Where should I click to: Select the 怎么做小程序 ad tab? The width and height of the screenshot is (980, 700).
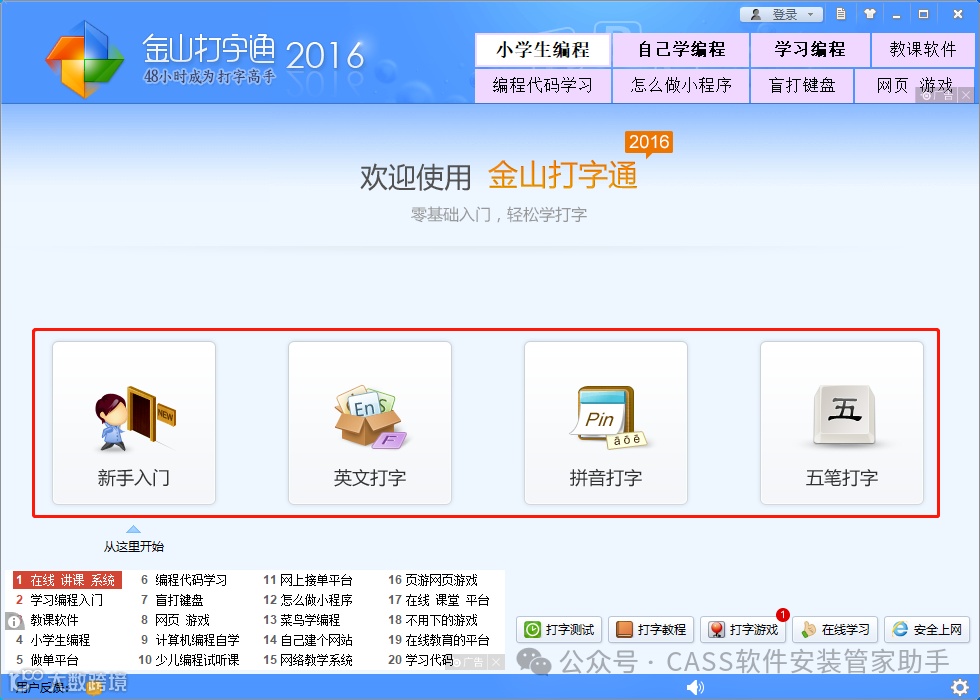[x=681, y=86]
